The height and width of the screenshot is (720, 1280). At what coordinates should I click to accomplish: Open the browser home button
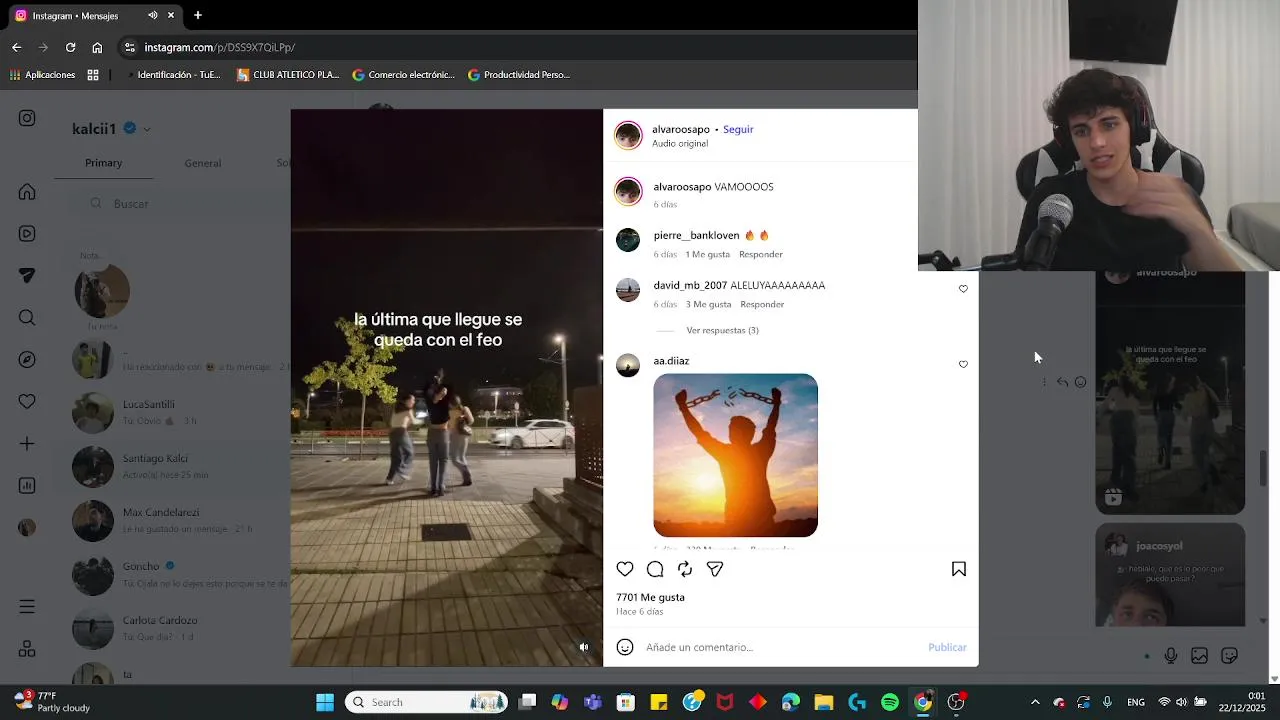(x=97, y=47)
